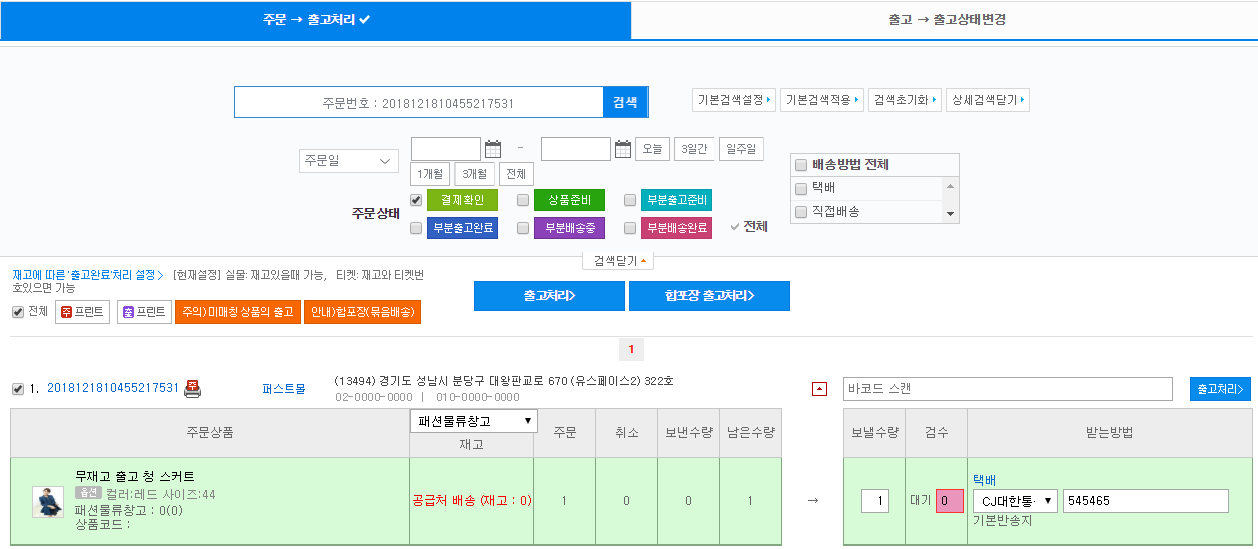1258x549 pixels.
Task: Open the start date calendar picker
Action: 492,150
